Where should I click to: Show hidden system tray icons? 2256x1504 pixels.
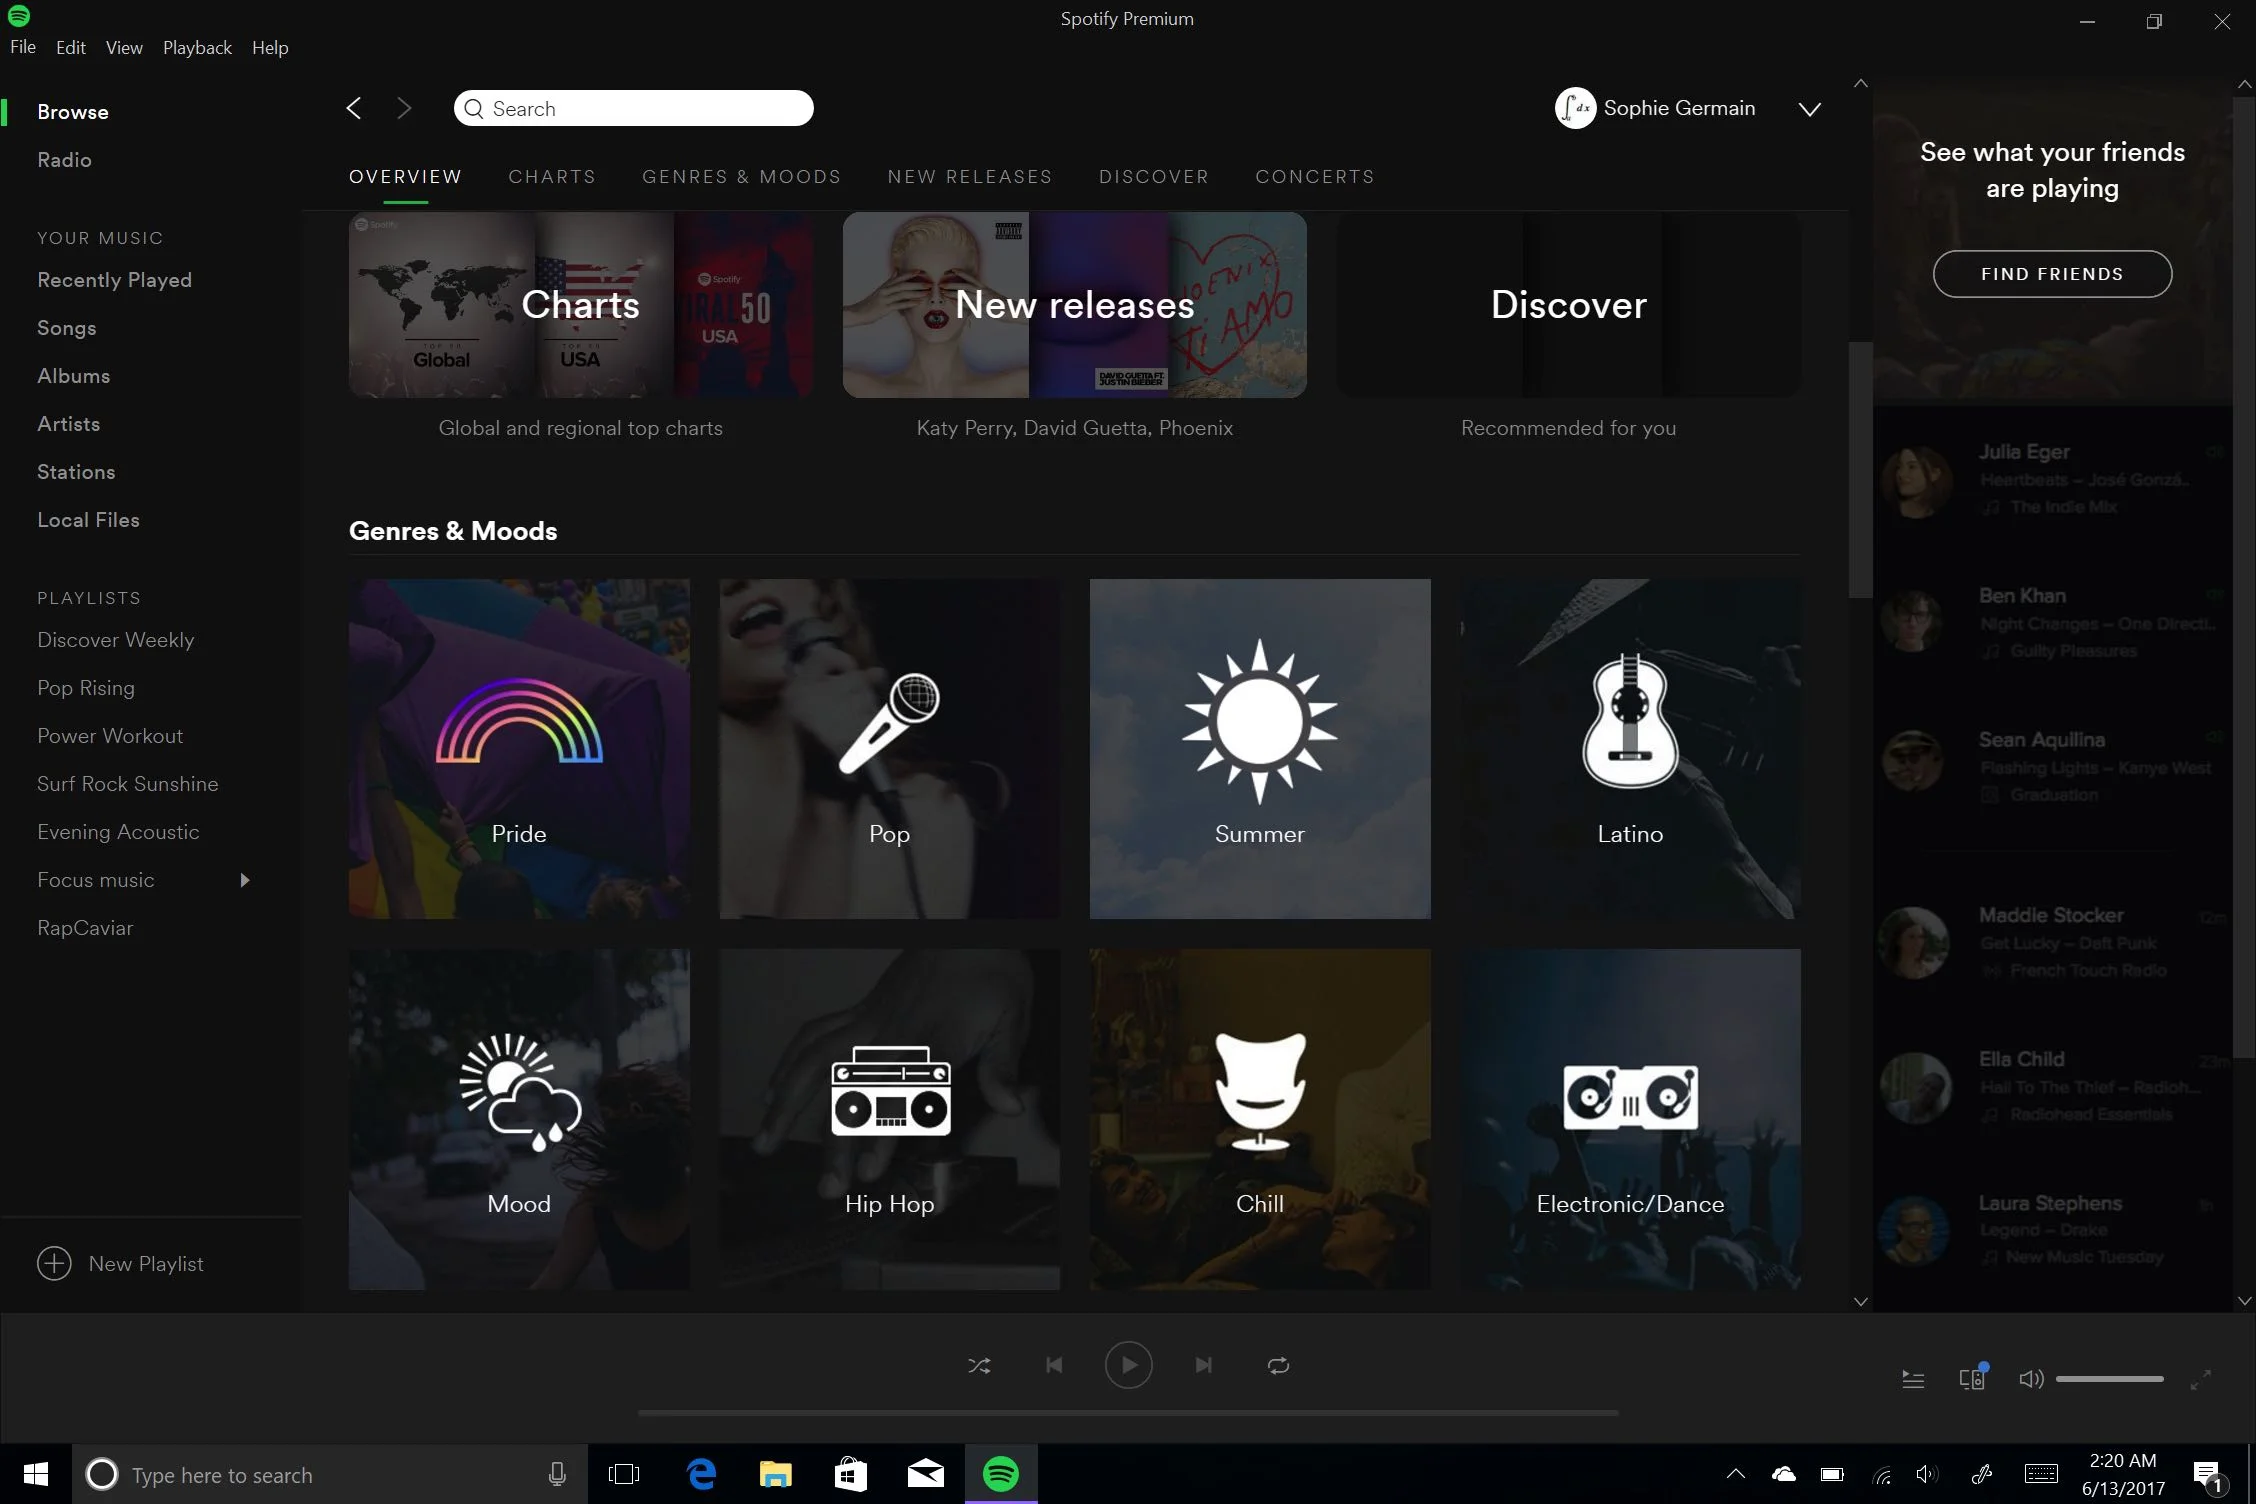coord(1736,1474)
